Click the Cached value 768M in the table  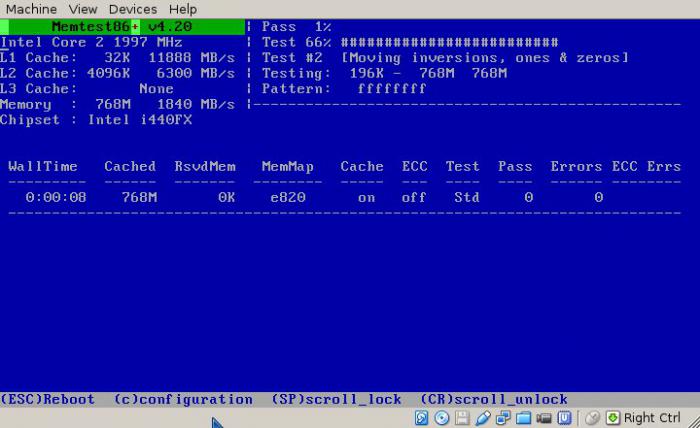coord(139,197)
